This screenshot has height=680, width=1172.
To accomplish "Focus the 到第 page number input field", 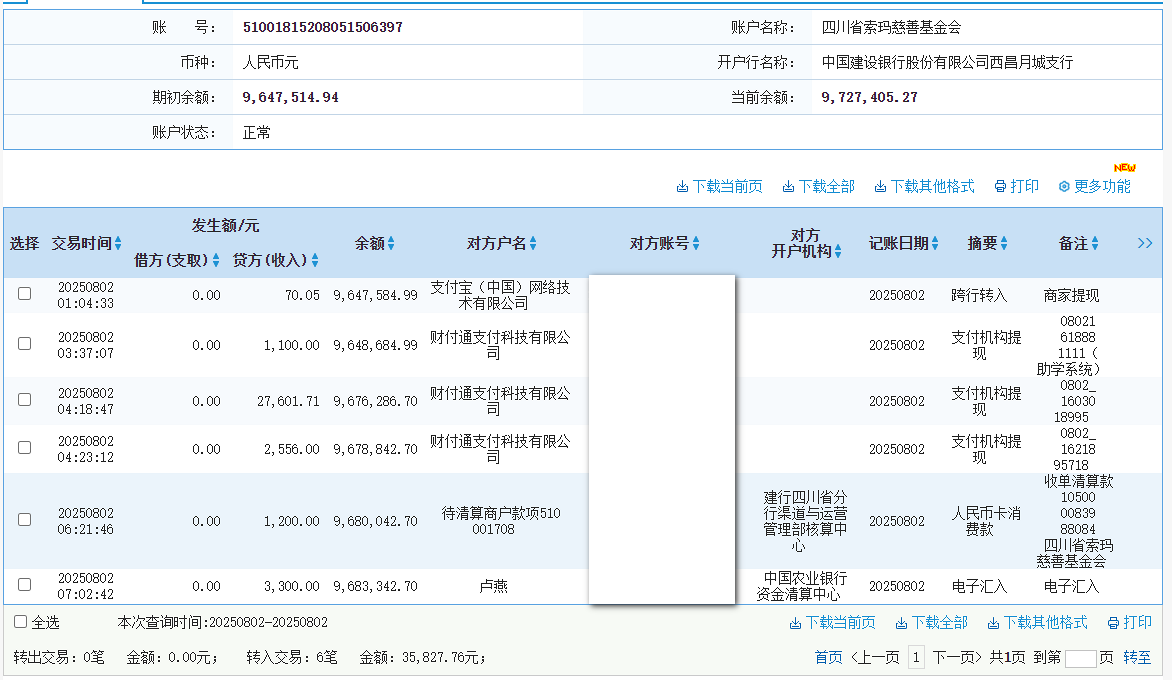I will 1080,658.
